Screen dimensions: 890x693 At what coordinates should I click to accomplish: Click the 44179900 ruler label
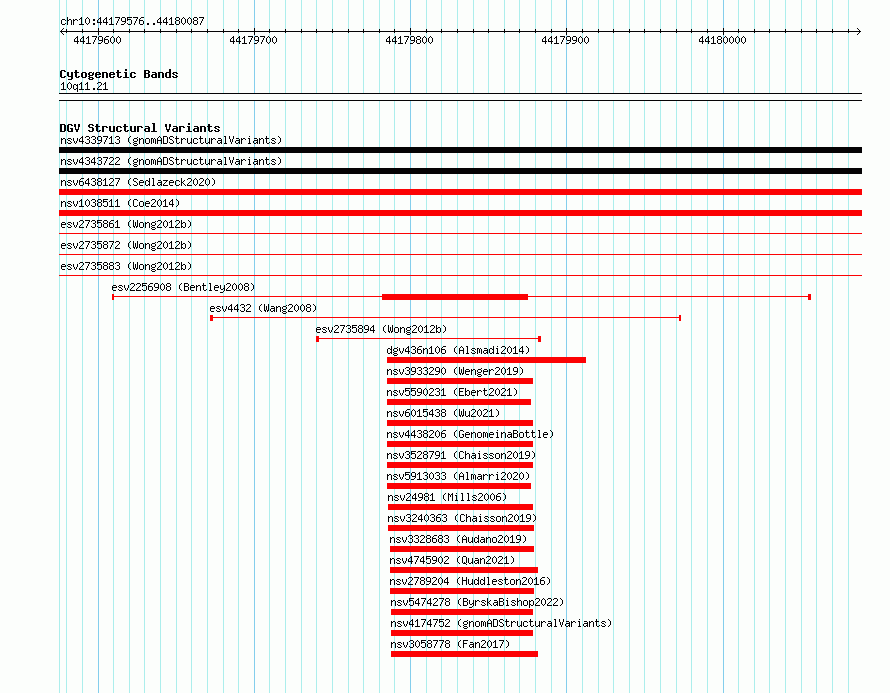[565, 40]
